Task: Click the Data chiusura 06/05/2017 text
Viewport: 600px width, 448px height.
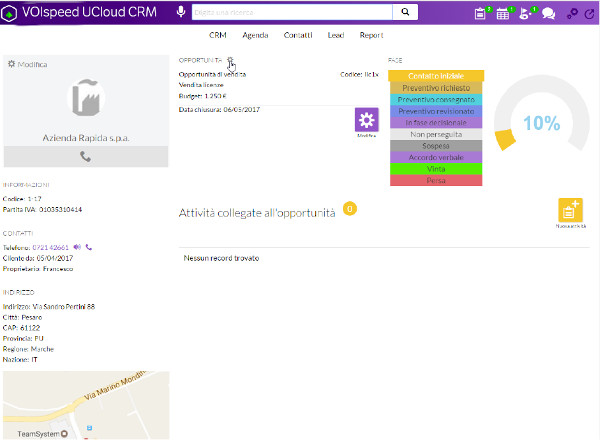Action: [x=219, y=109]
